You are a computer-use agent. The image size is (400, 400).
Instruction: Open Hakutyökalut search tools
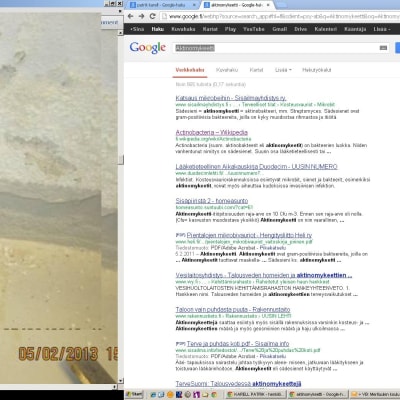(316, 70)
